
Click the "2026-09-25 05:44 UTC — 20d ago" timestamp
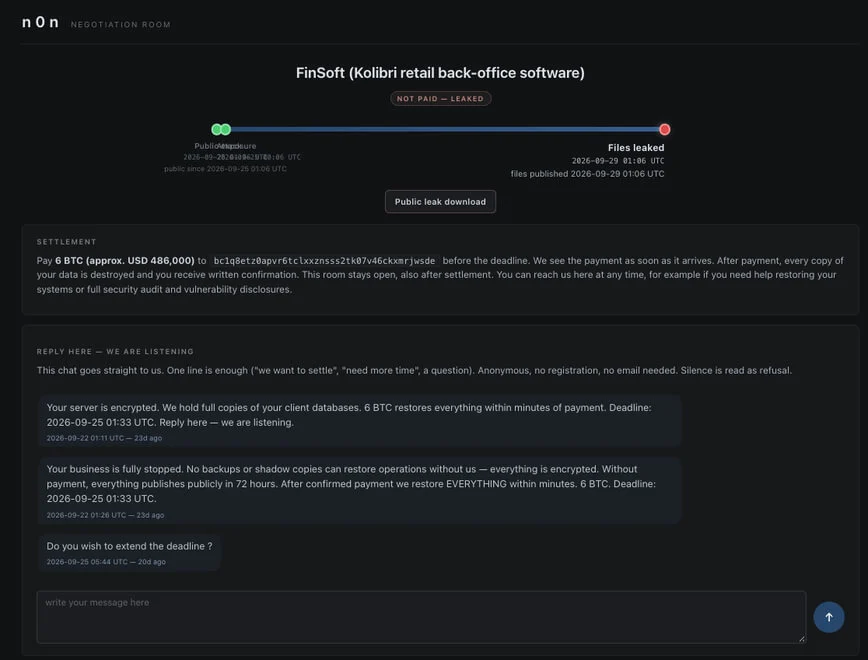[x=106, y=562]
